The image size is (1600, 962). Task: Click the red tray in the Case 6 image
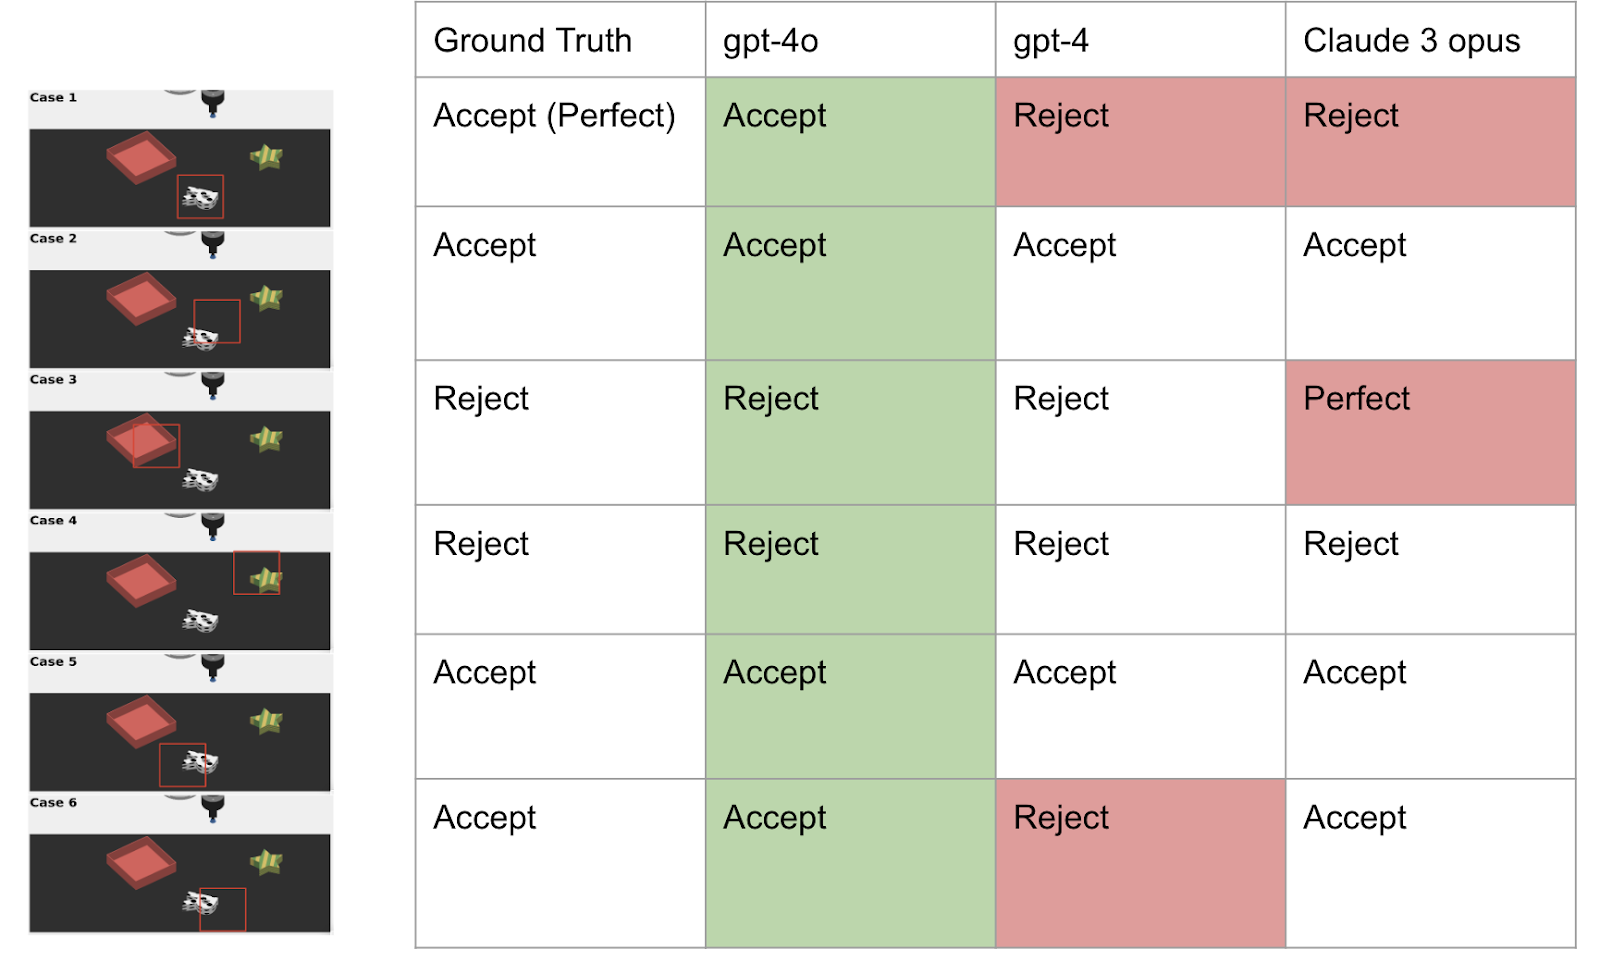pos(141,862)
